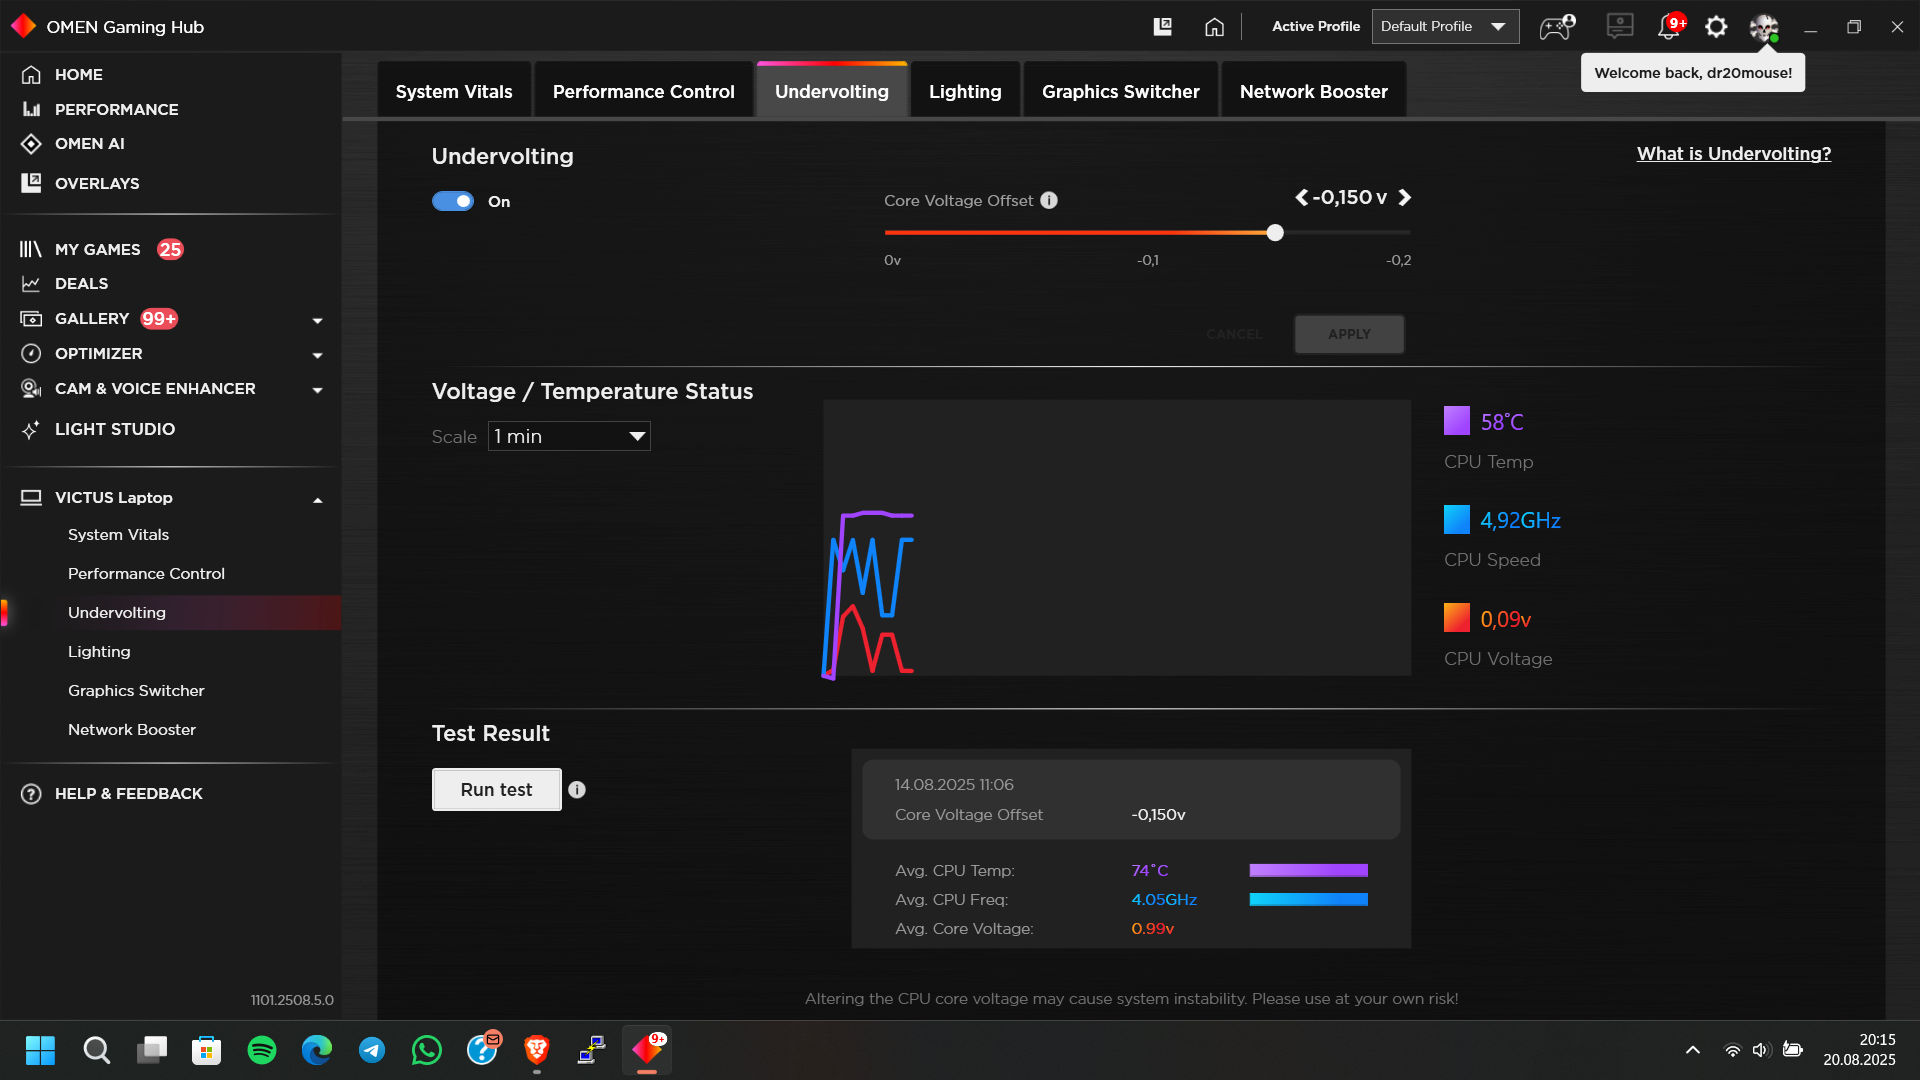The width and height of the screenshot is (1920, 1080).
Task: Open Performance Control in the sidebar
Action: pos(146,574)
